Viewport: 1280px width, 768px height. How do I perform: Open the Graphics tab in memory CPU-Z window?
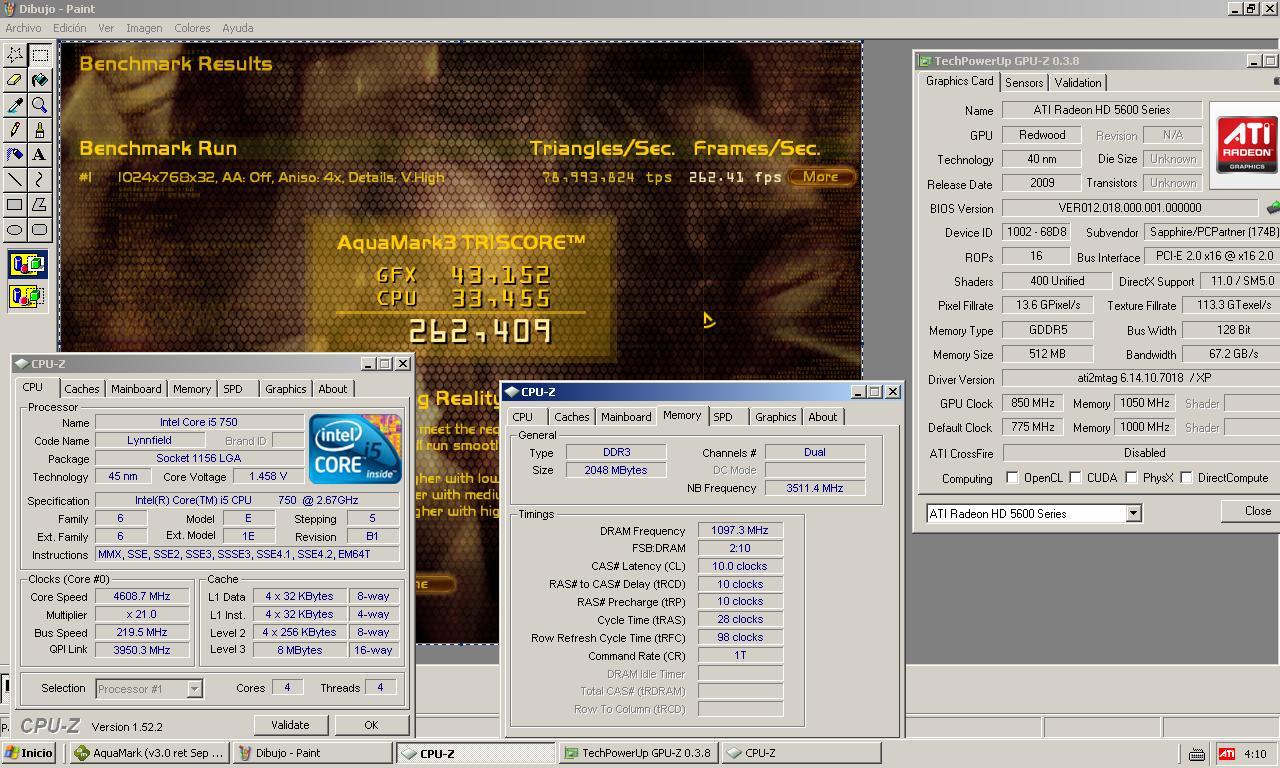click(x=776, y=417)
